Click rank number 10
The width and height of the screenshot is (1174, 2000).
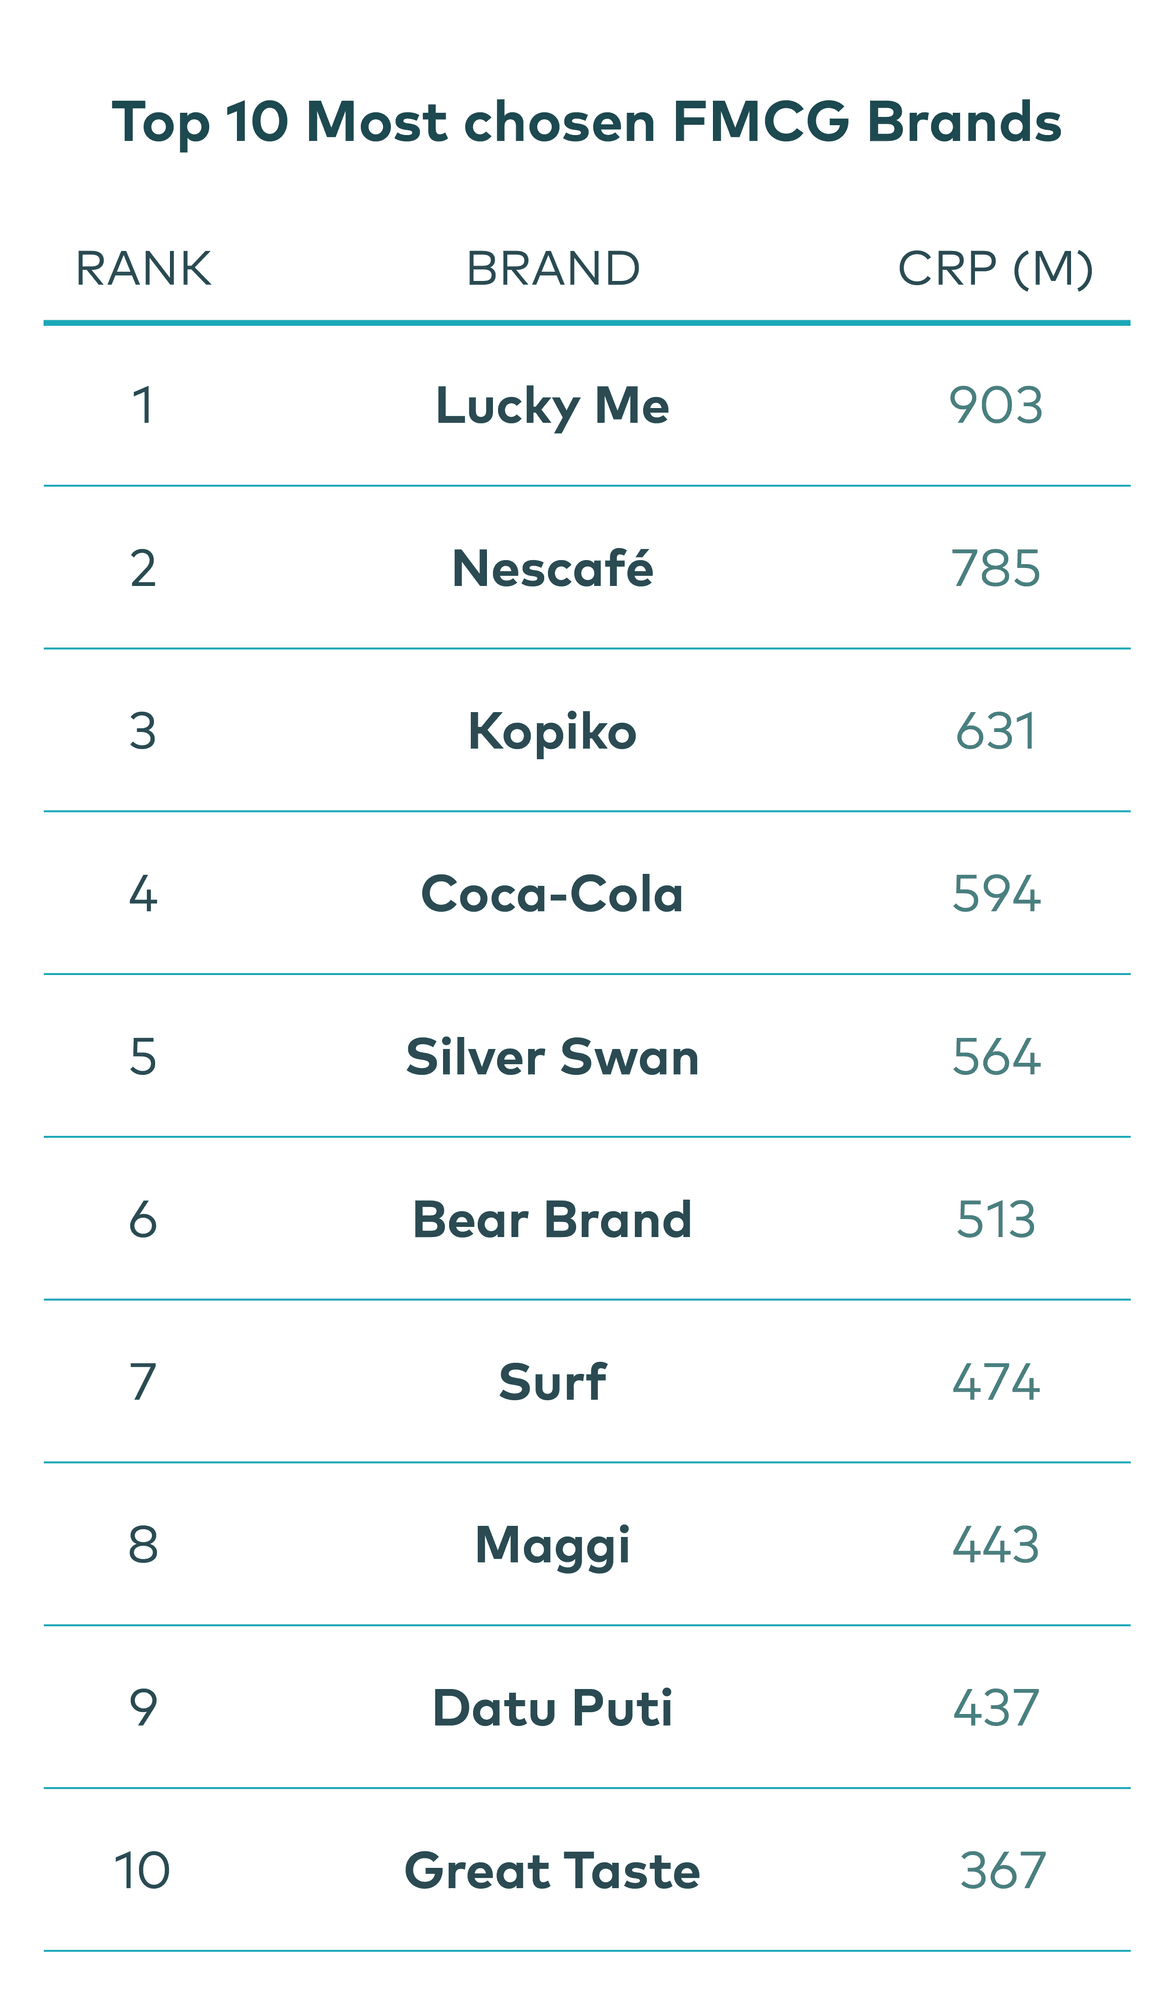pos(142,1871)
